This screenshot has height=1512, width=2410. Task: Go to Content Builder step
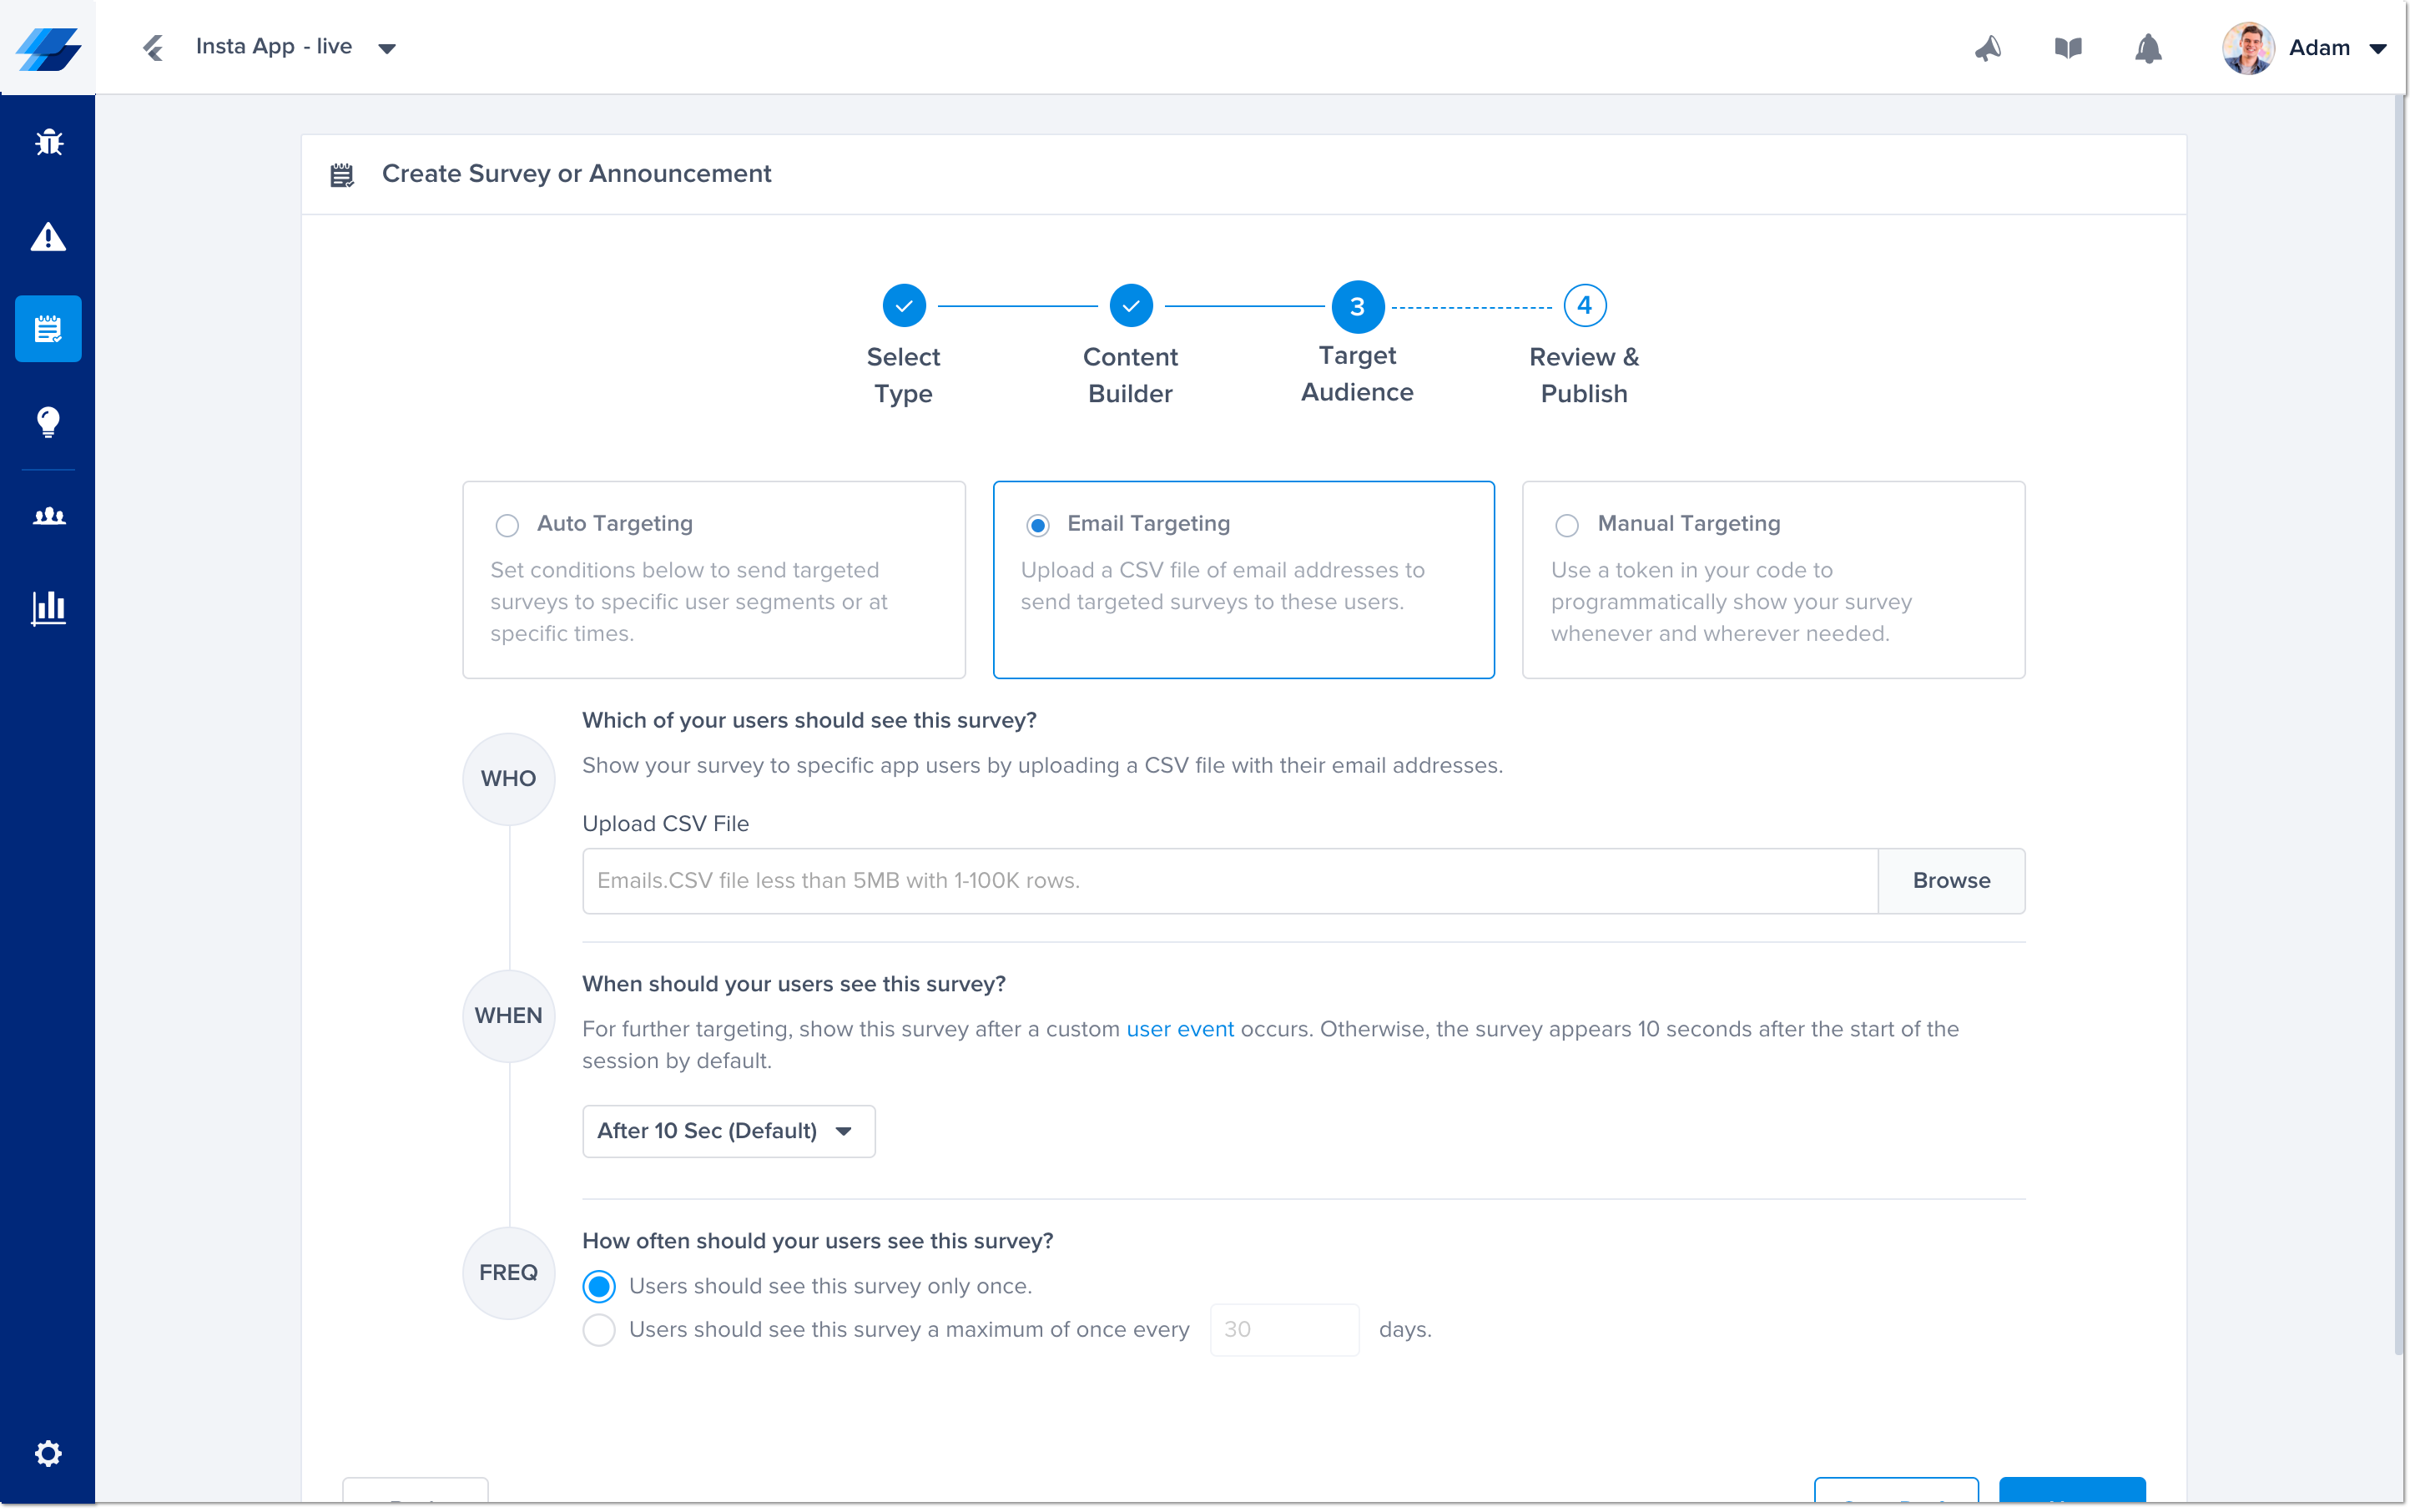click(x=1130, y=306)
